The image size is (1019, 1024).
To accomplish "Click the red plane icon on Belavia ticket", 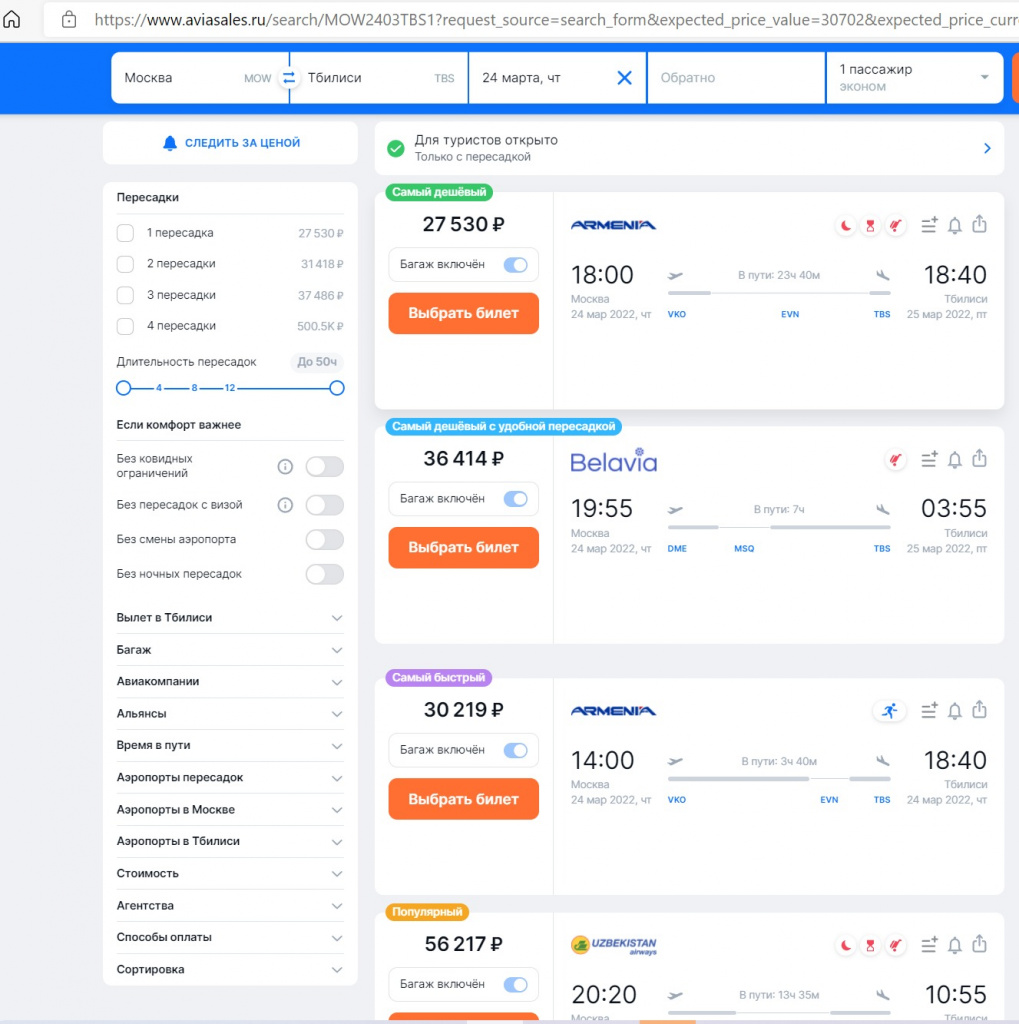I will (895, 460).
